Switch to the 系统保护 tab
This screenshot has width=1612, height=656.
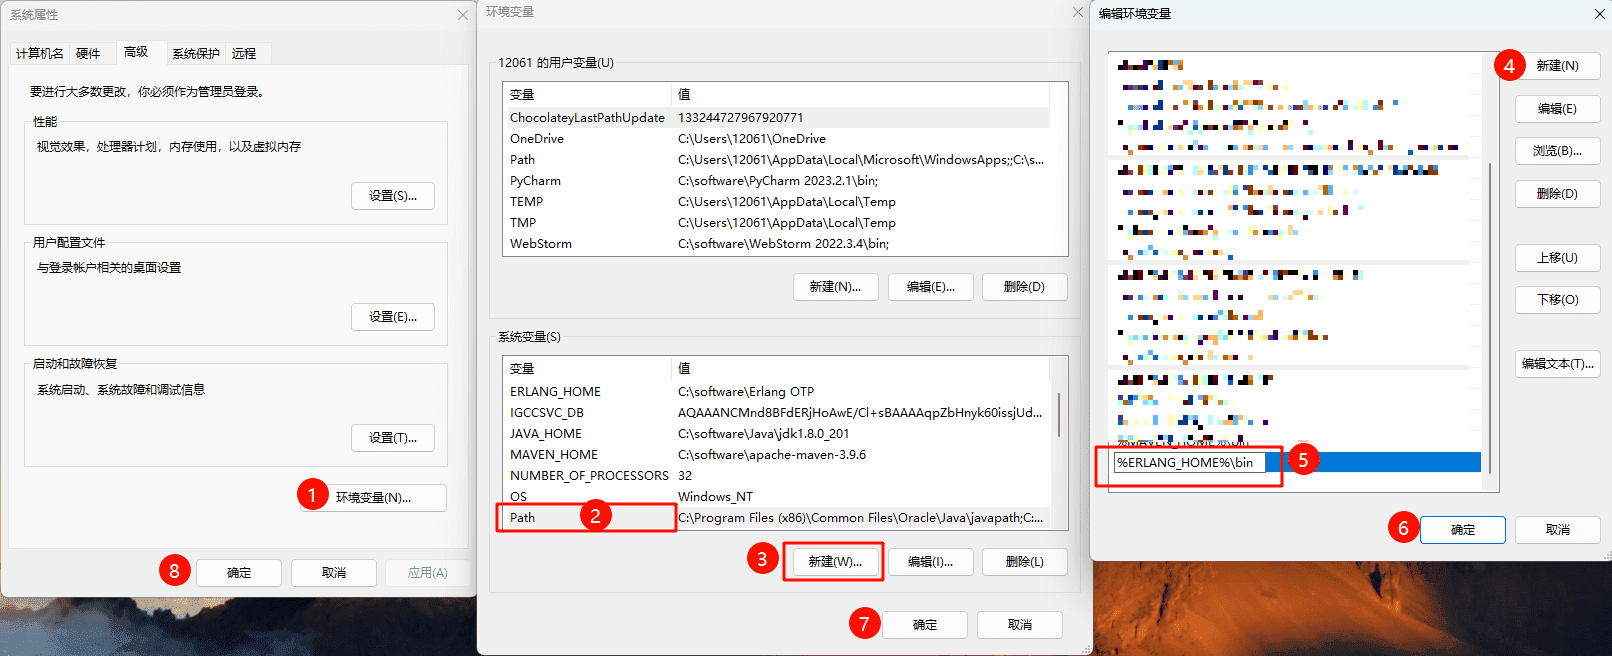click(195, 53)
